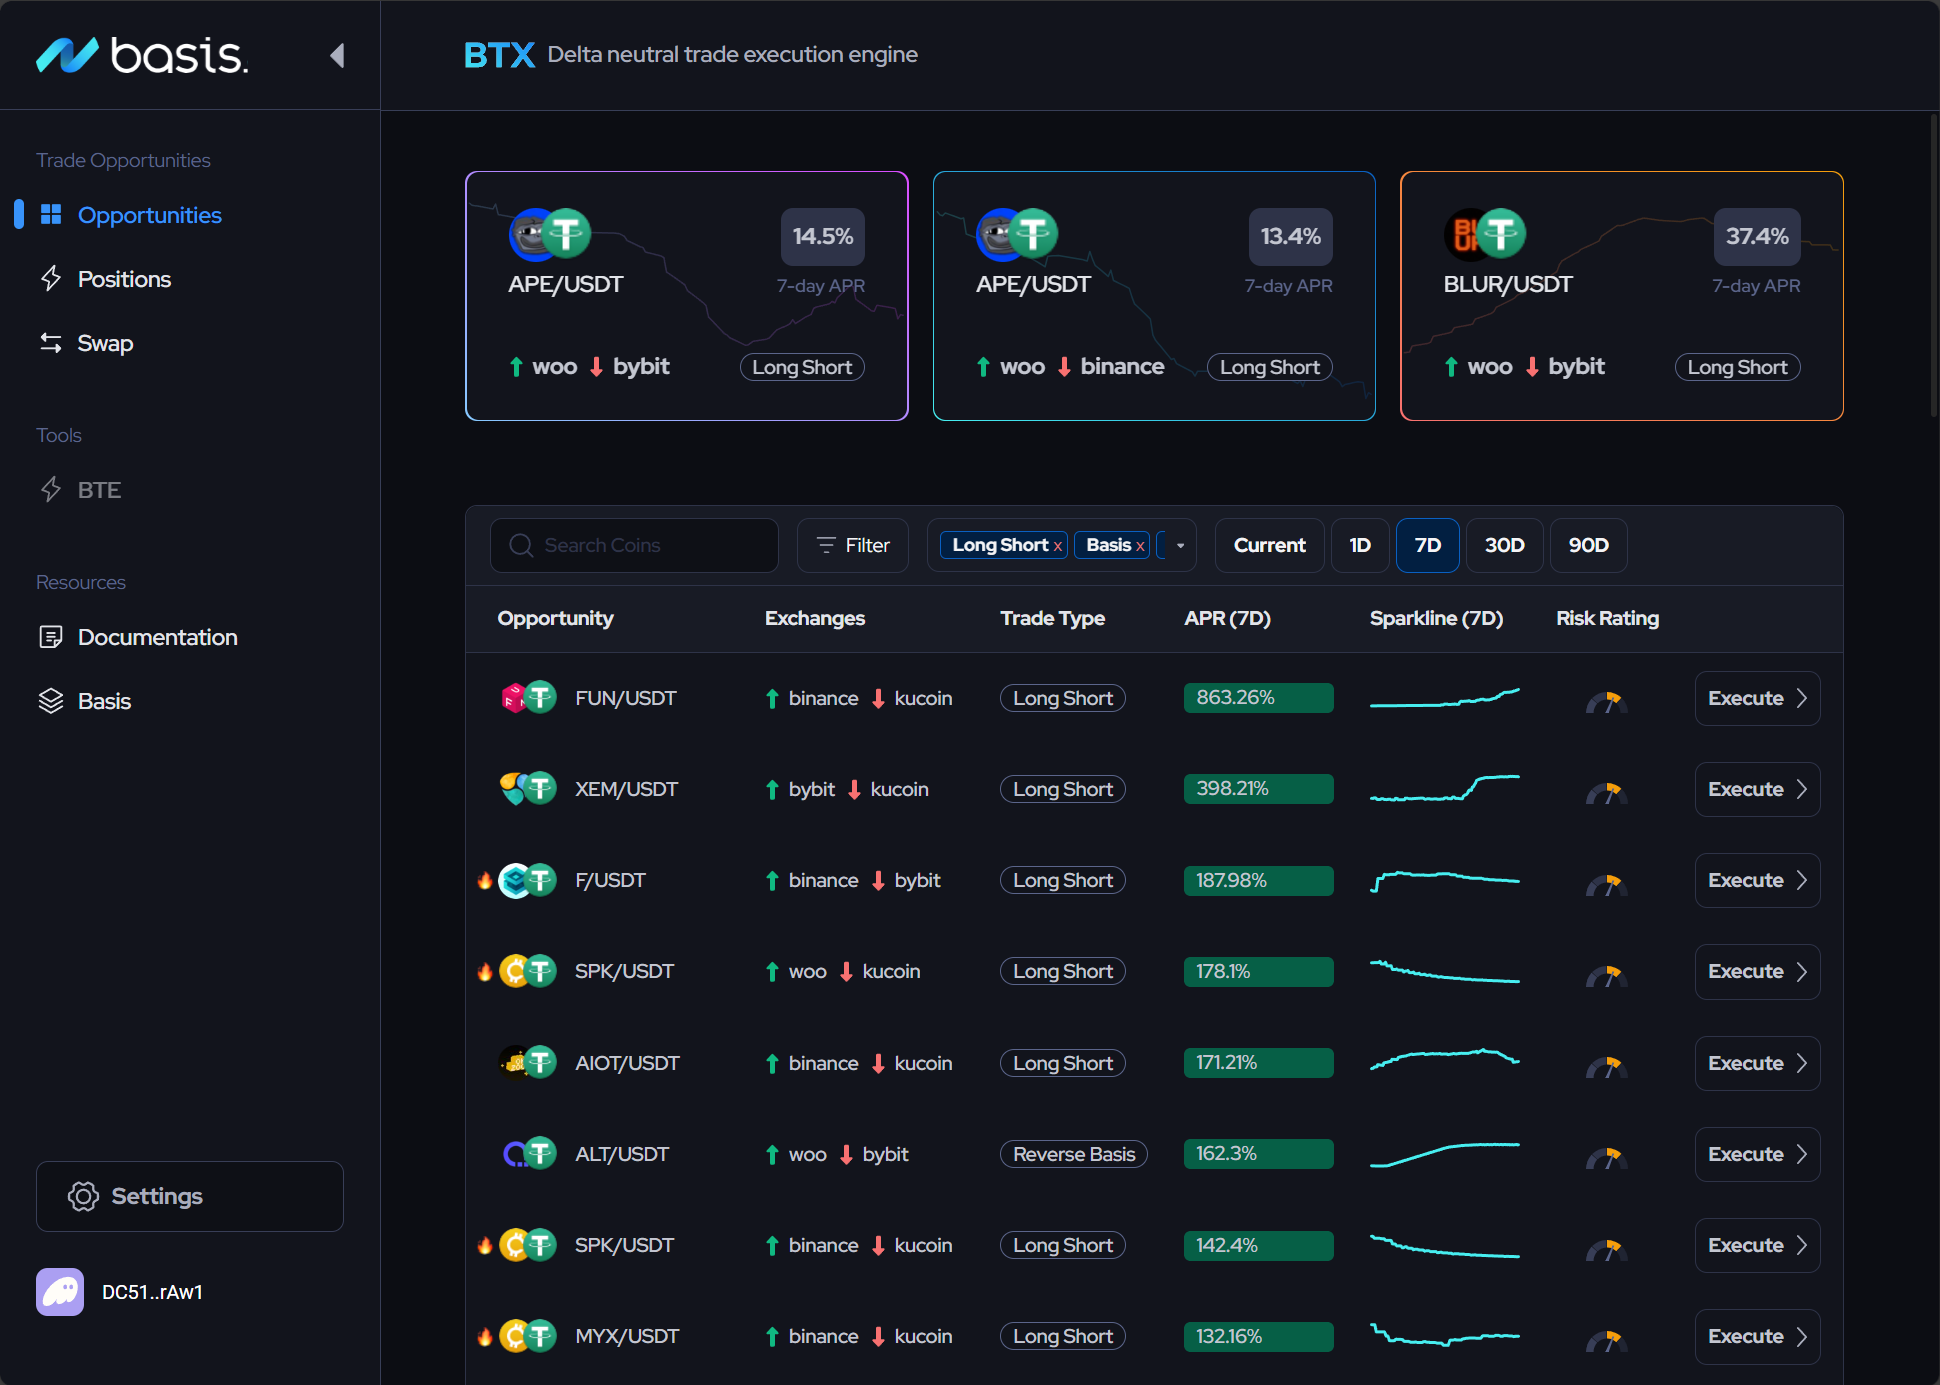
Task: Click the Risk Rating column header
Action: [1608, 618]
